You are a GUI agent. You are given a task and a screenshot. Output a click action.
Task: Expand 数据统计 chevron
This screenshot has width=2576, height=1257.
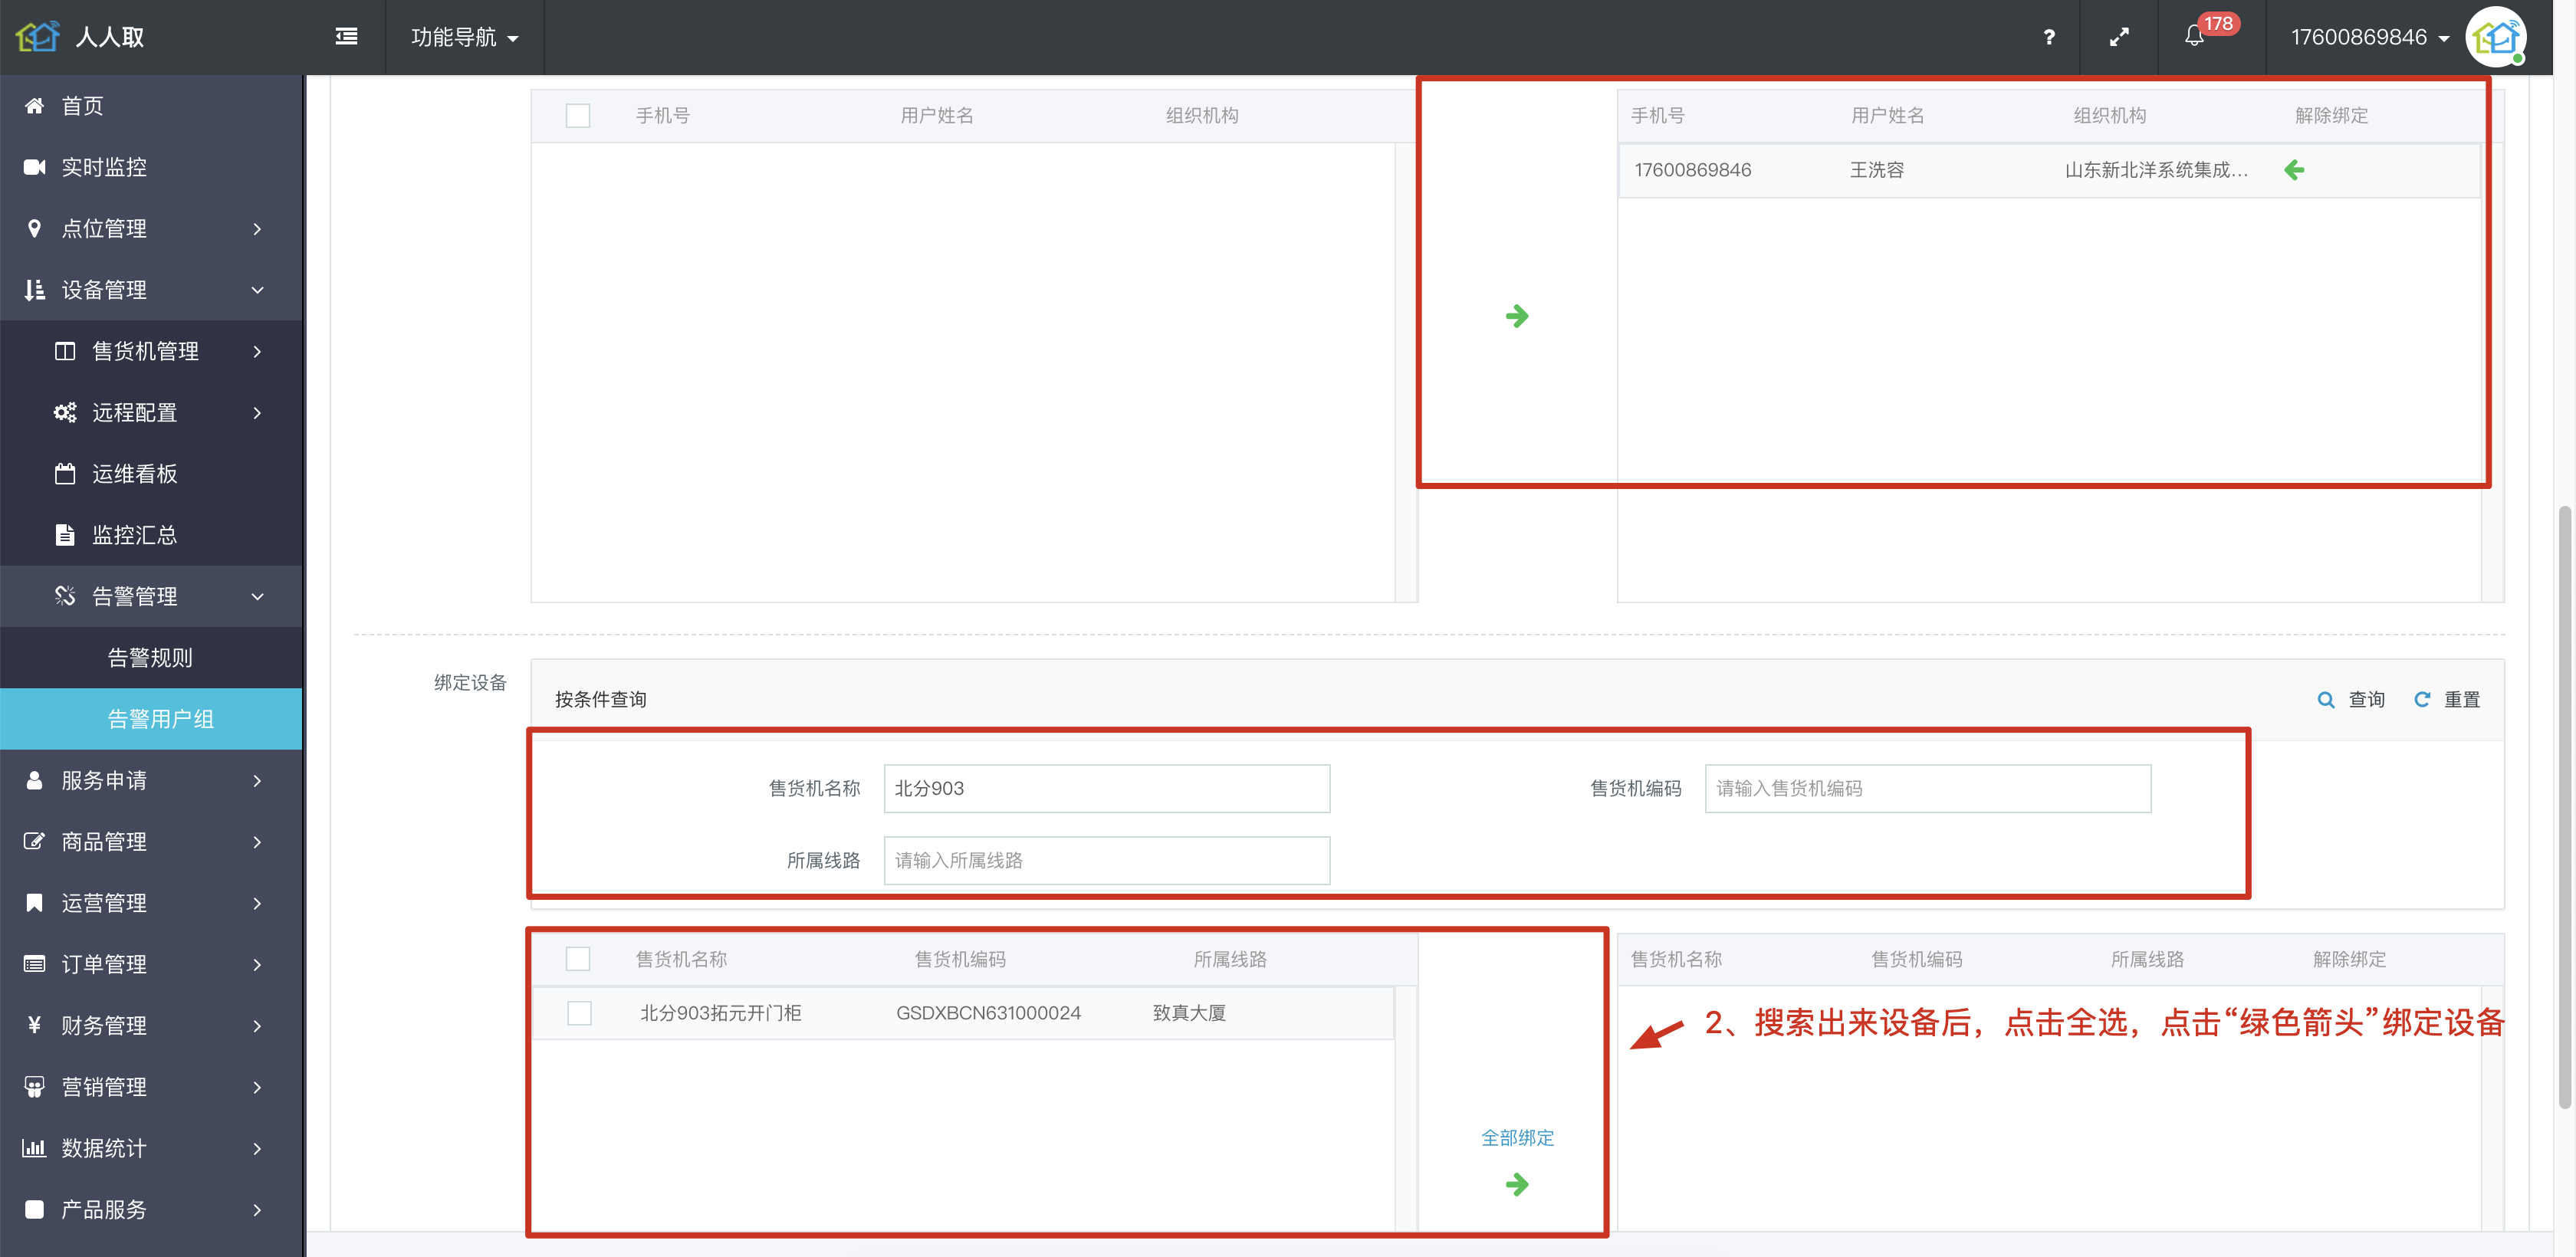pos(257,1149)
